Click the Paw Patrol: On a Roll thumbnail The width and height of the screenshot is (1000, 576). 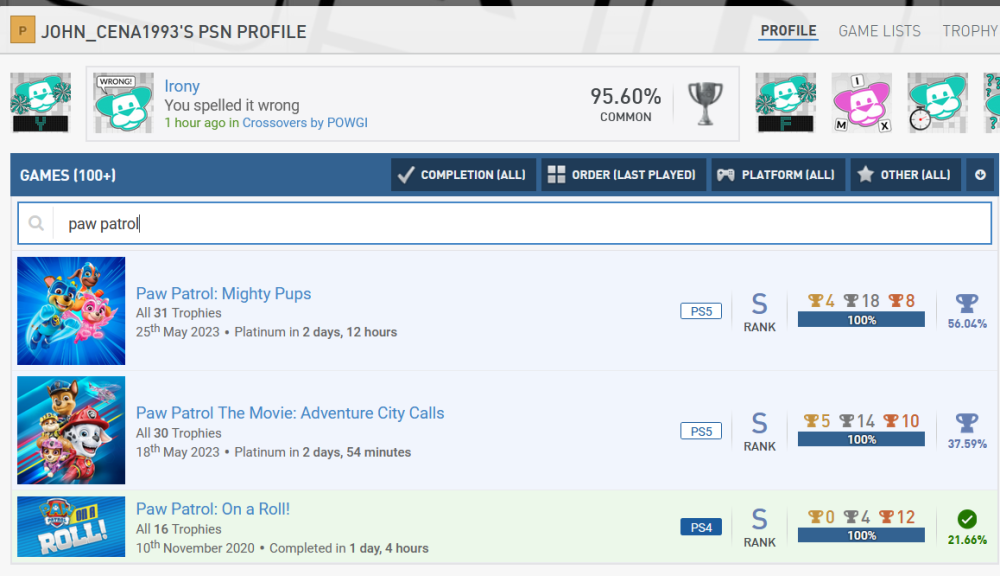click(x=71, y=526)
